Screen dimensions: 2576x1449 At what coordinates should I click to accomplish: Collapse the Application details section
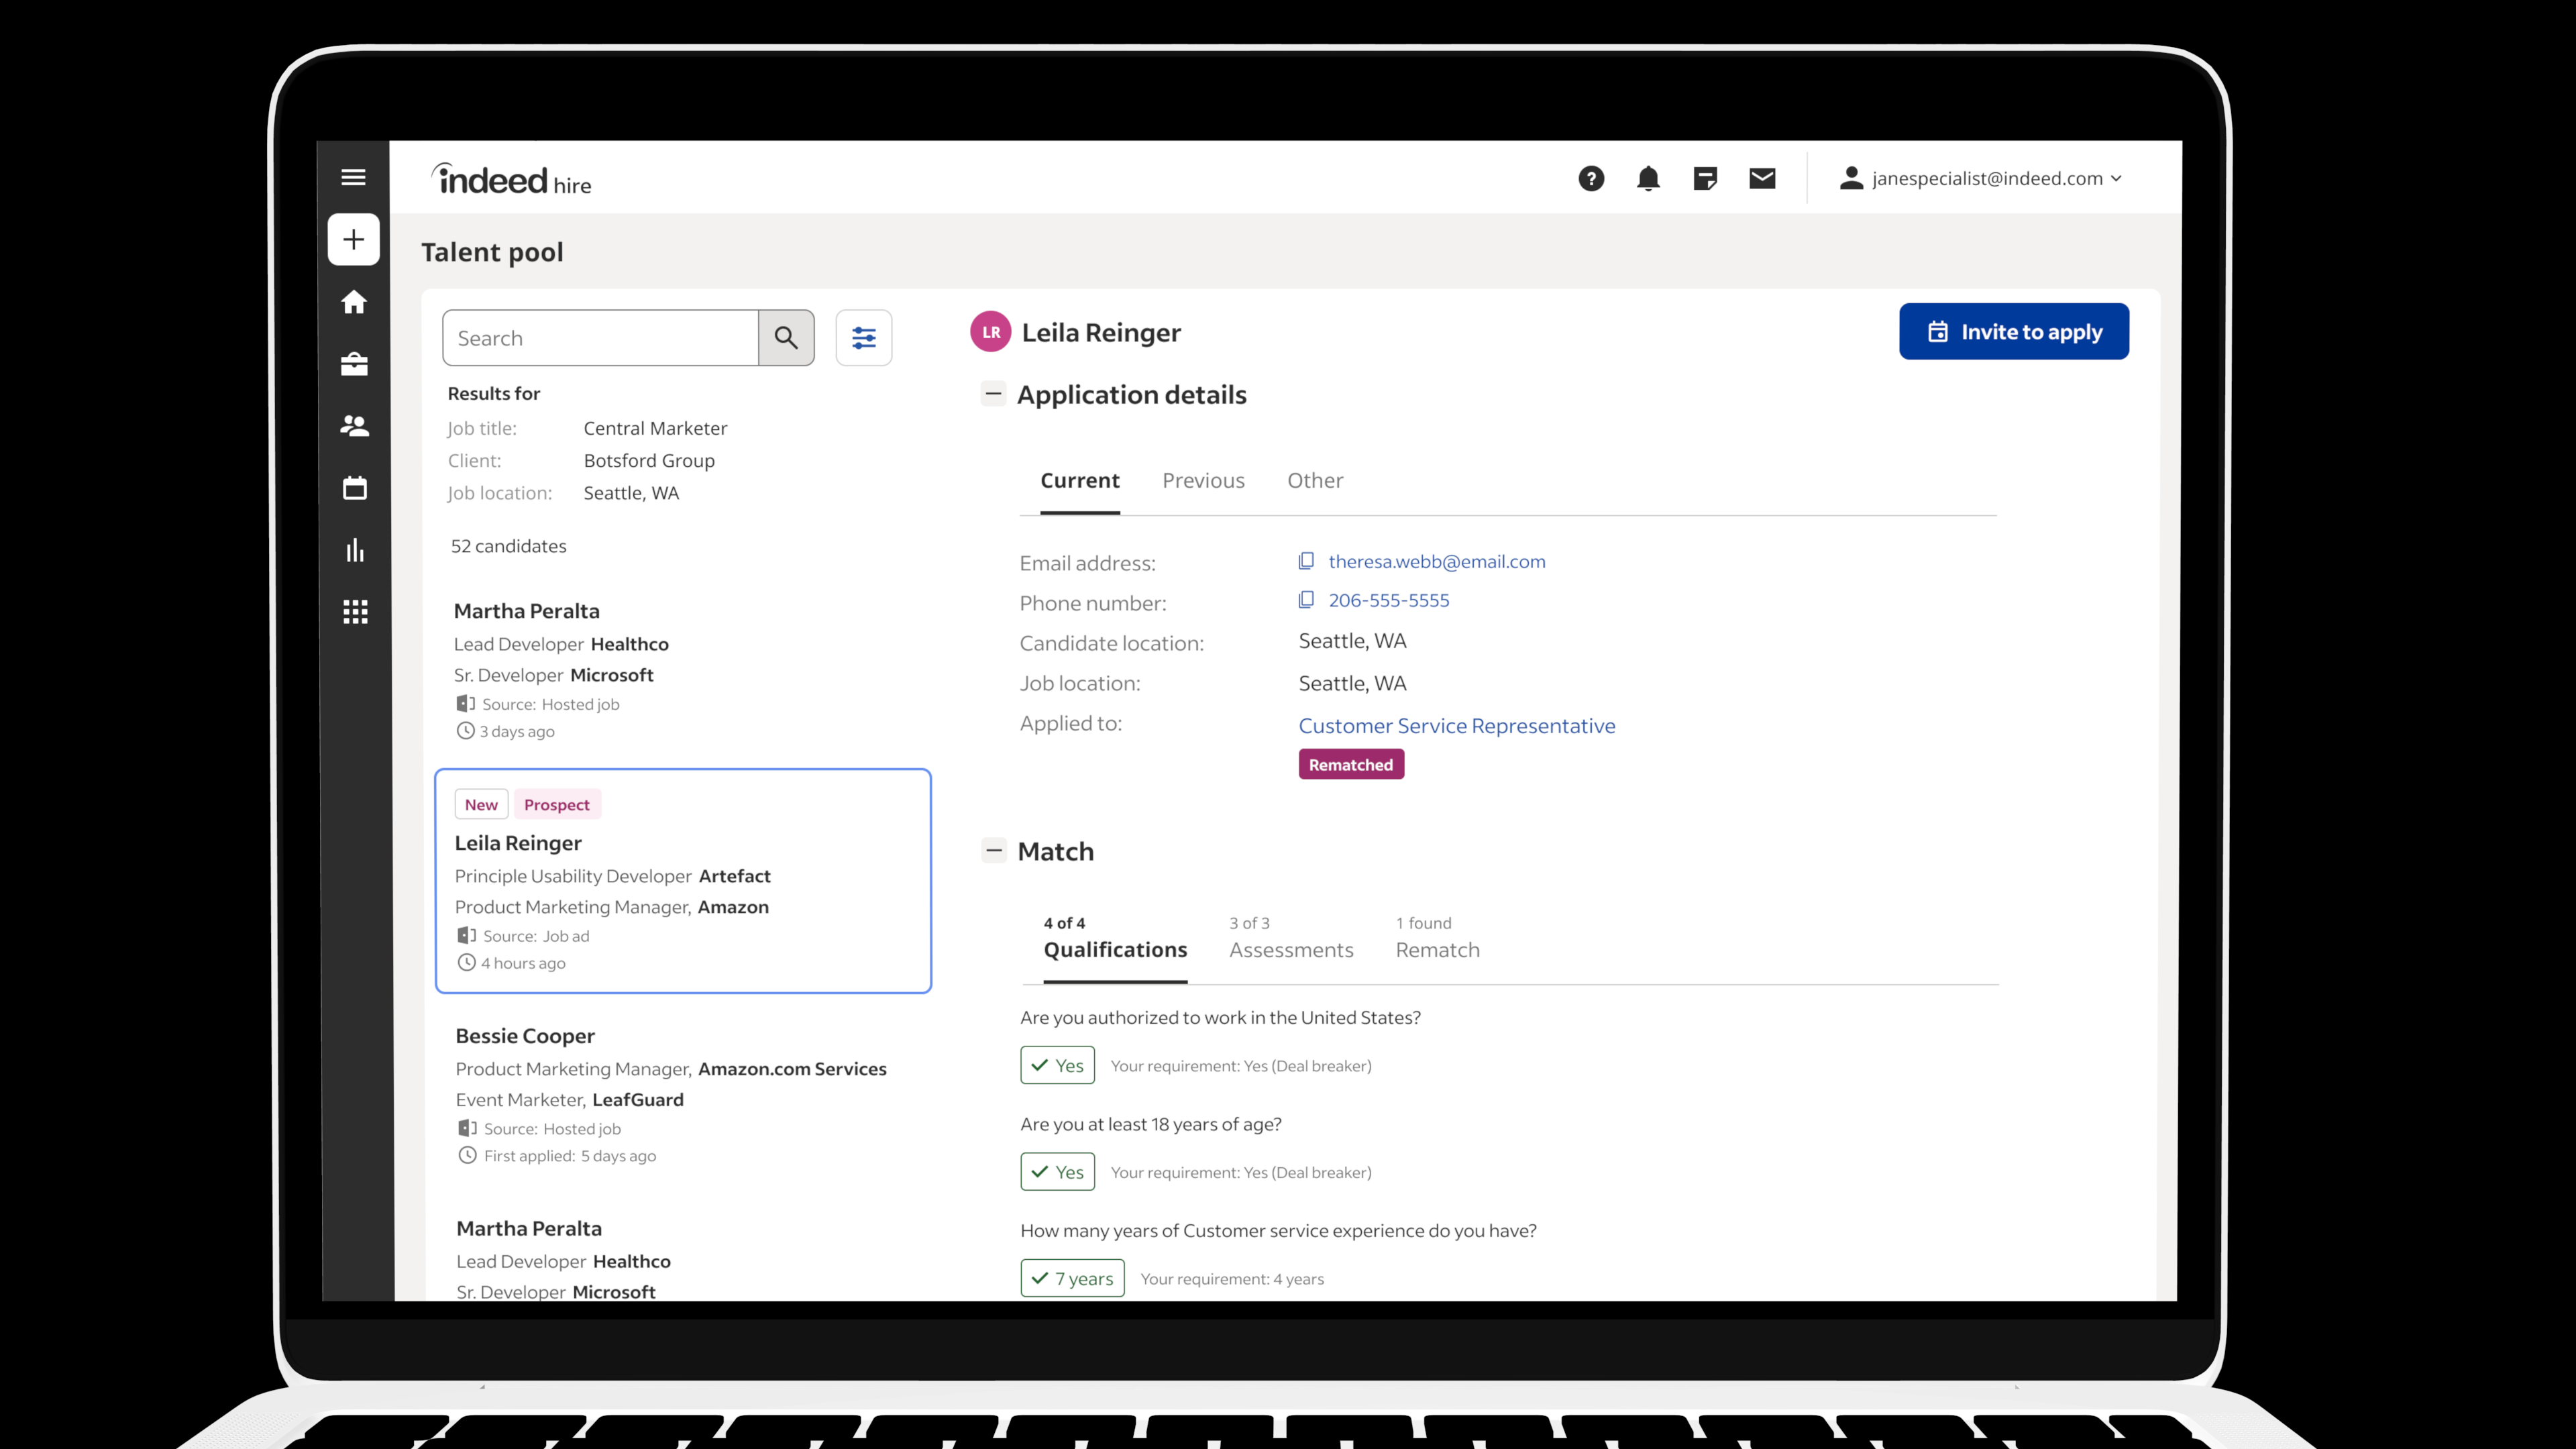pyautogui.click(x=993, y=394)
